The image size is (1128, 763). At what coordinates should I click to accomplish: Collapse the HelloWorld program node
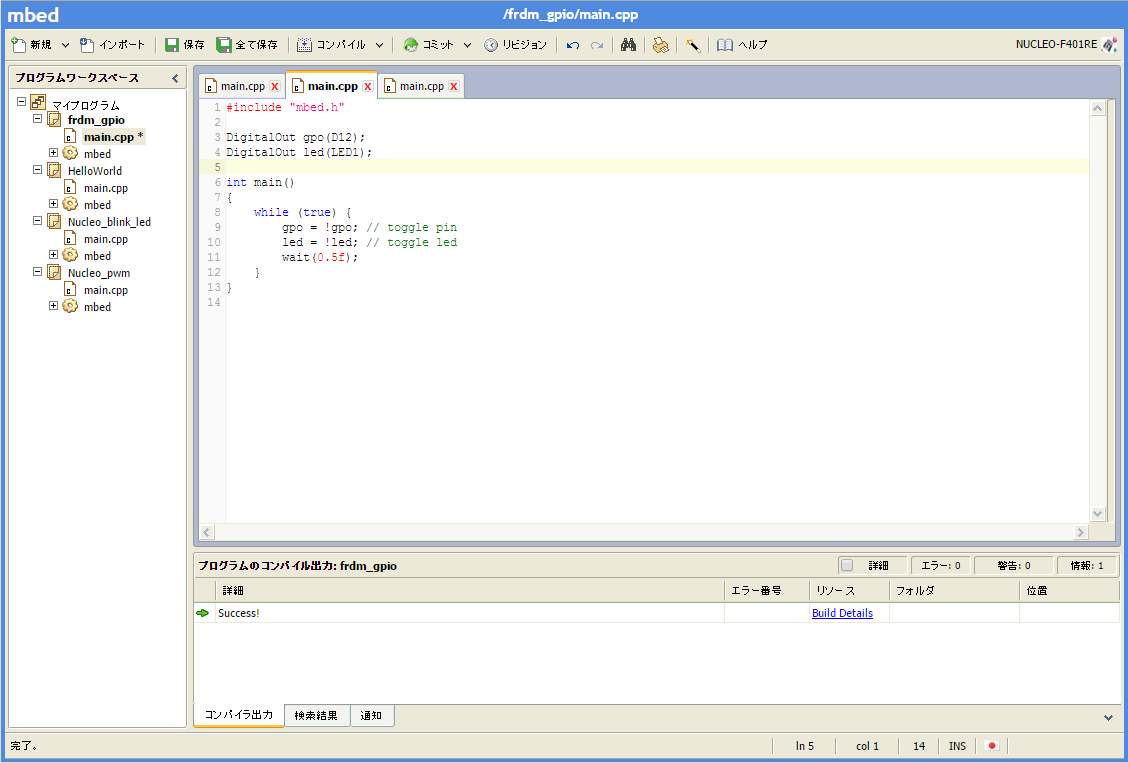tap(37, 170)
